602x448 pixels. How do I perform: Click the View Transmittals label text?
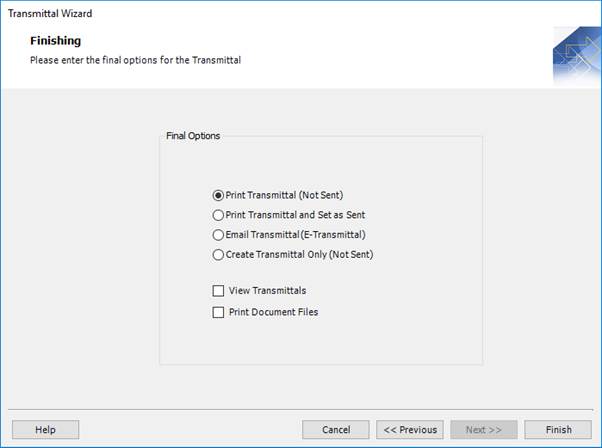tap(267, 291)
